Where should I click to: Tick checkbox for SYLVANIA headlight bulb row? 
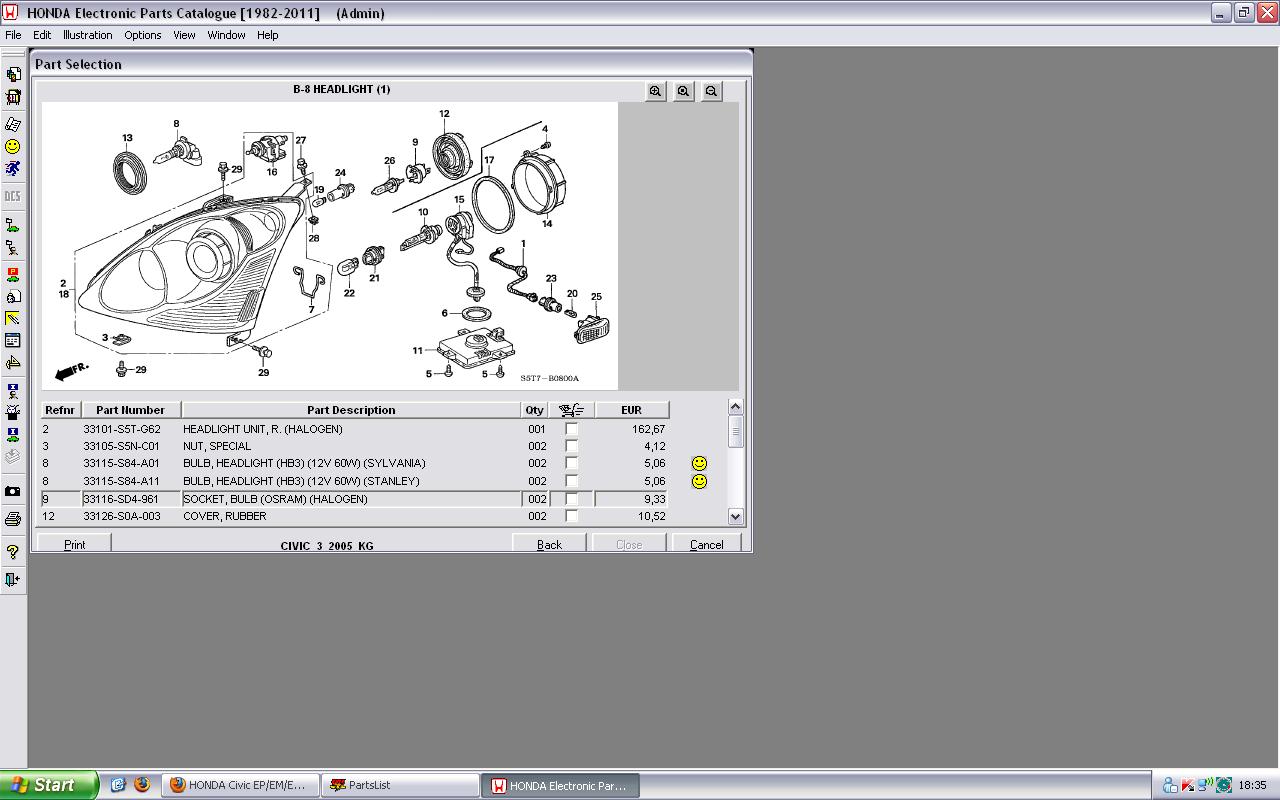pos(572,463)
